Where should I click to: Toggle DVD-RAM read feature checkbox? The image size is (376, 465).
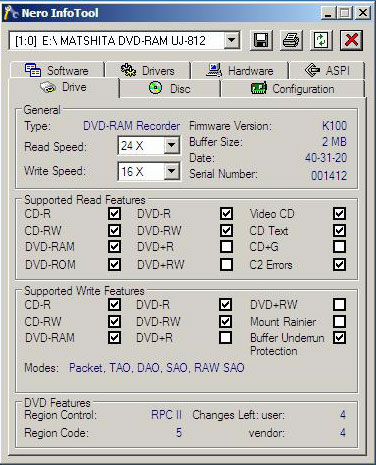click(114, 247)
